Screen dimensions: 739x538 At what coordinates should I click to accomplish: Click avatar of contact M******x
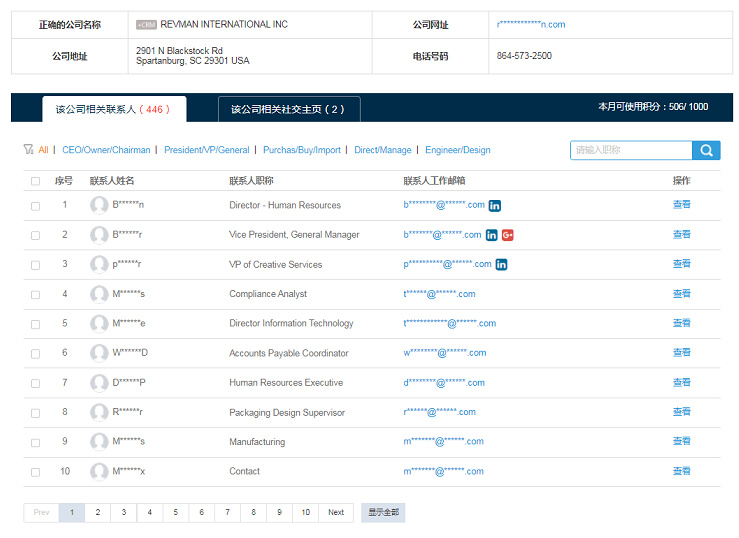99,472
